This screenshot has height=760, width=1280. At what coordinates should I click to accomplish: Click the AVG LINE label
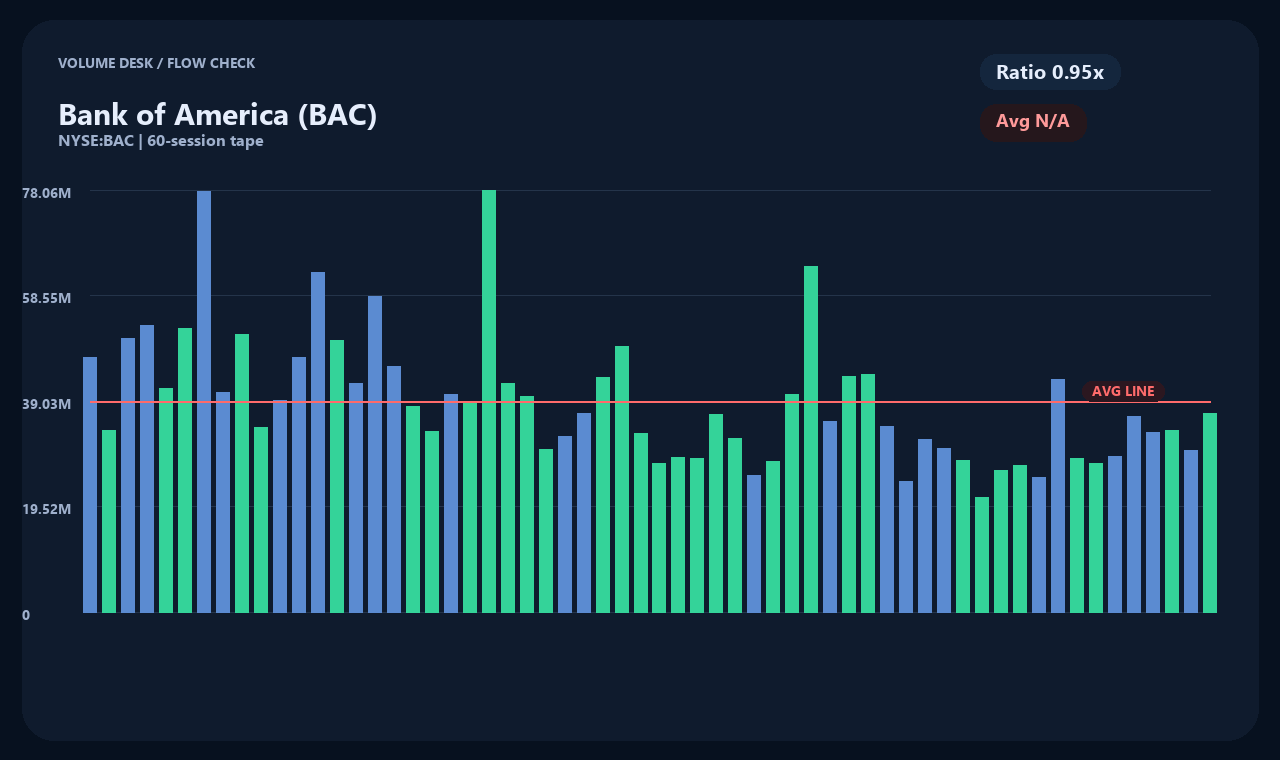1123,391
